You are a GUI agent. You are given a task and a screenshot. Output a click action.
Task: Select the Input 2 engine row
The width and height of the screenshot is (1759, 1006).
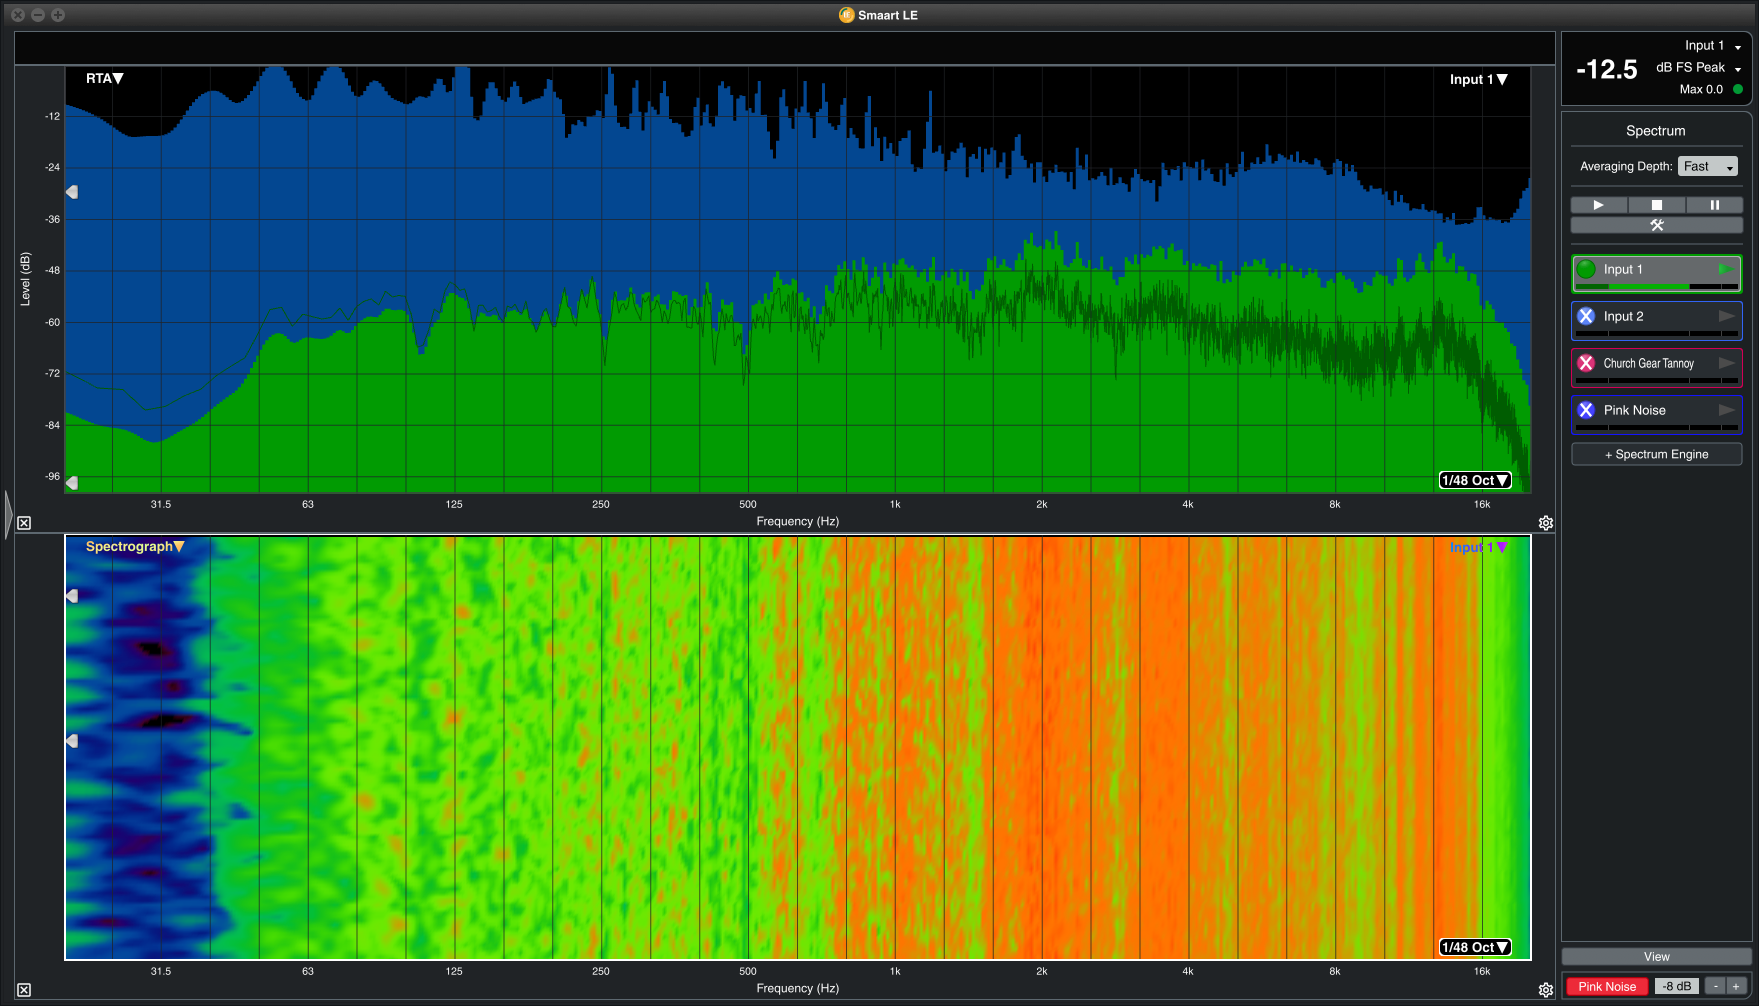[x=1656, y=320]
